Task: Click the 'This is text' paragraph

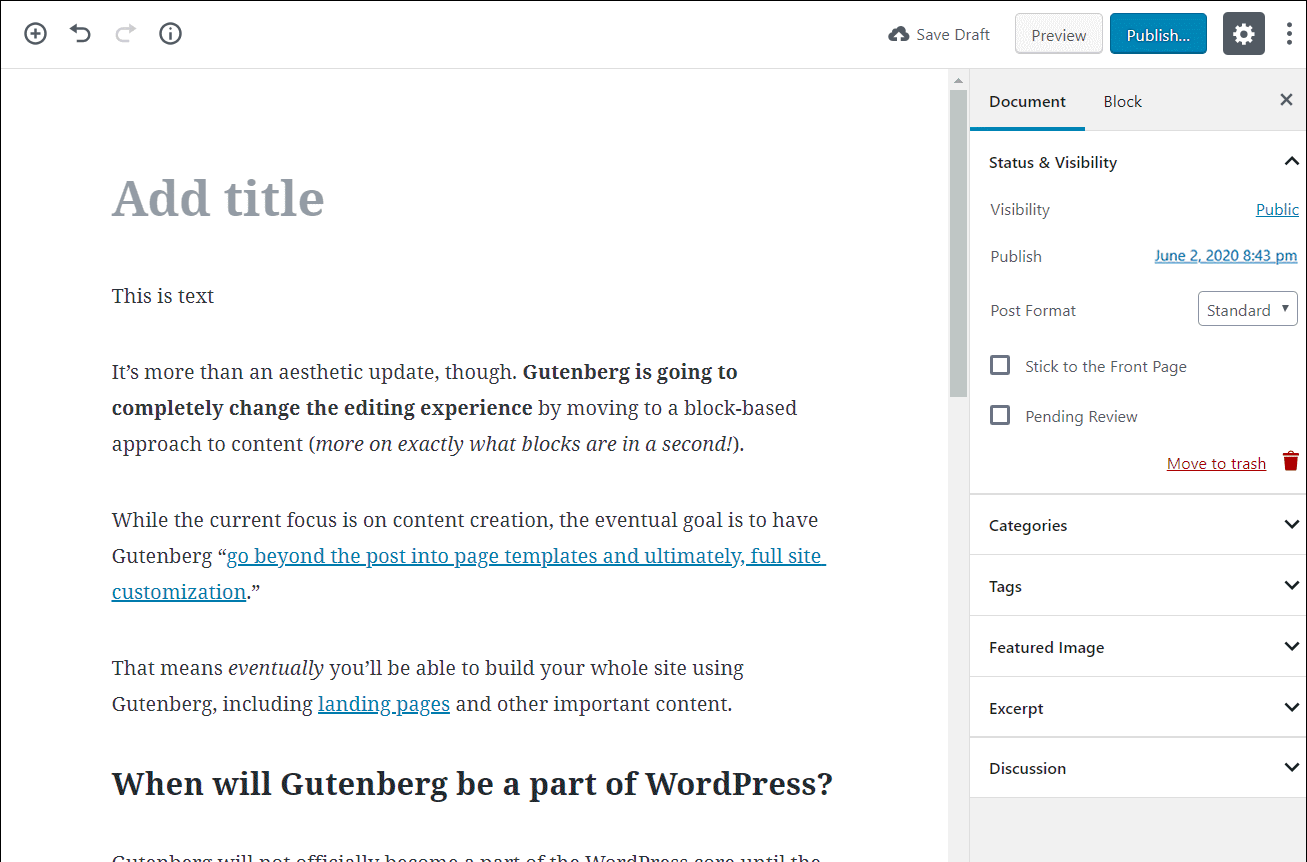Action: tap(163, 296)
